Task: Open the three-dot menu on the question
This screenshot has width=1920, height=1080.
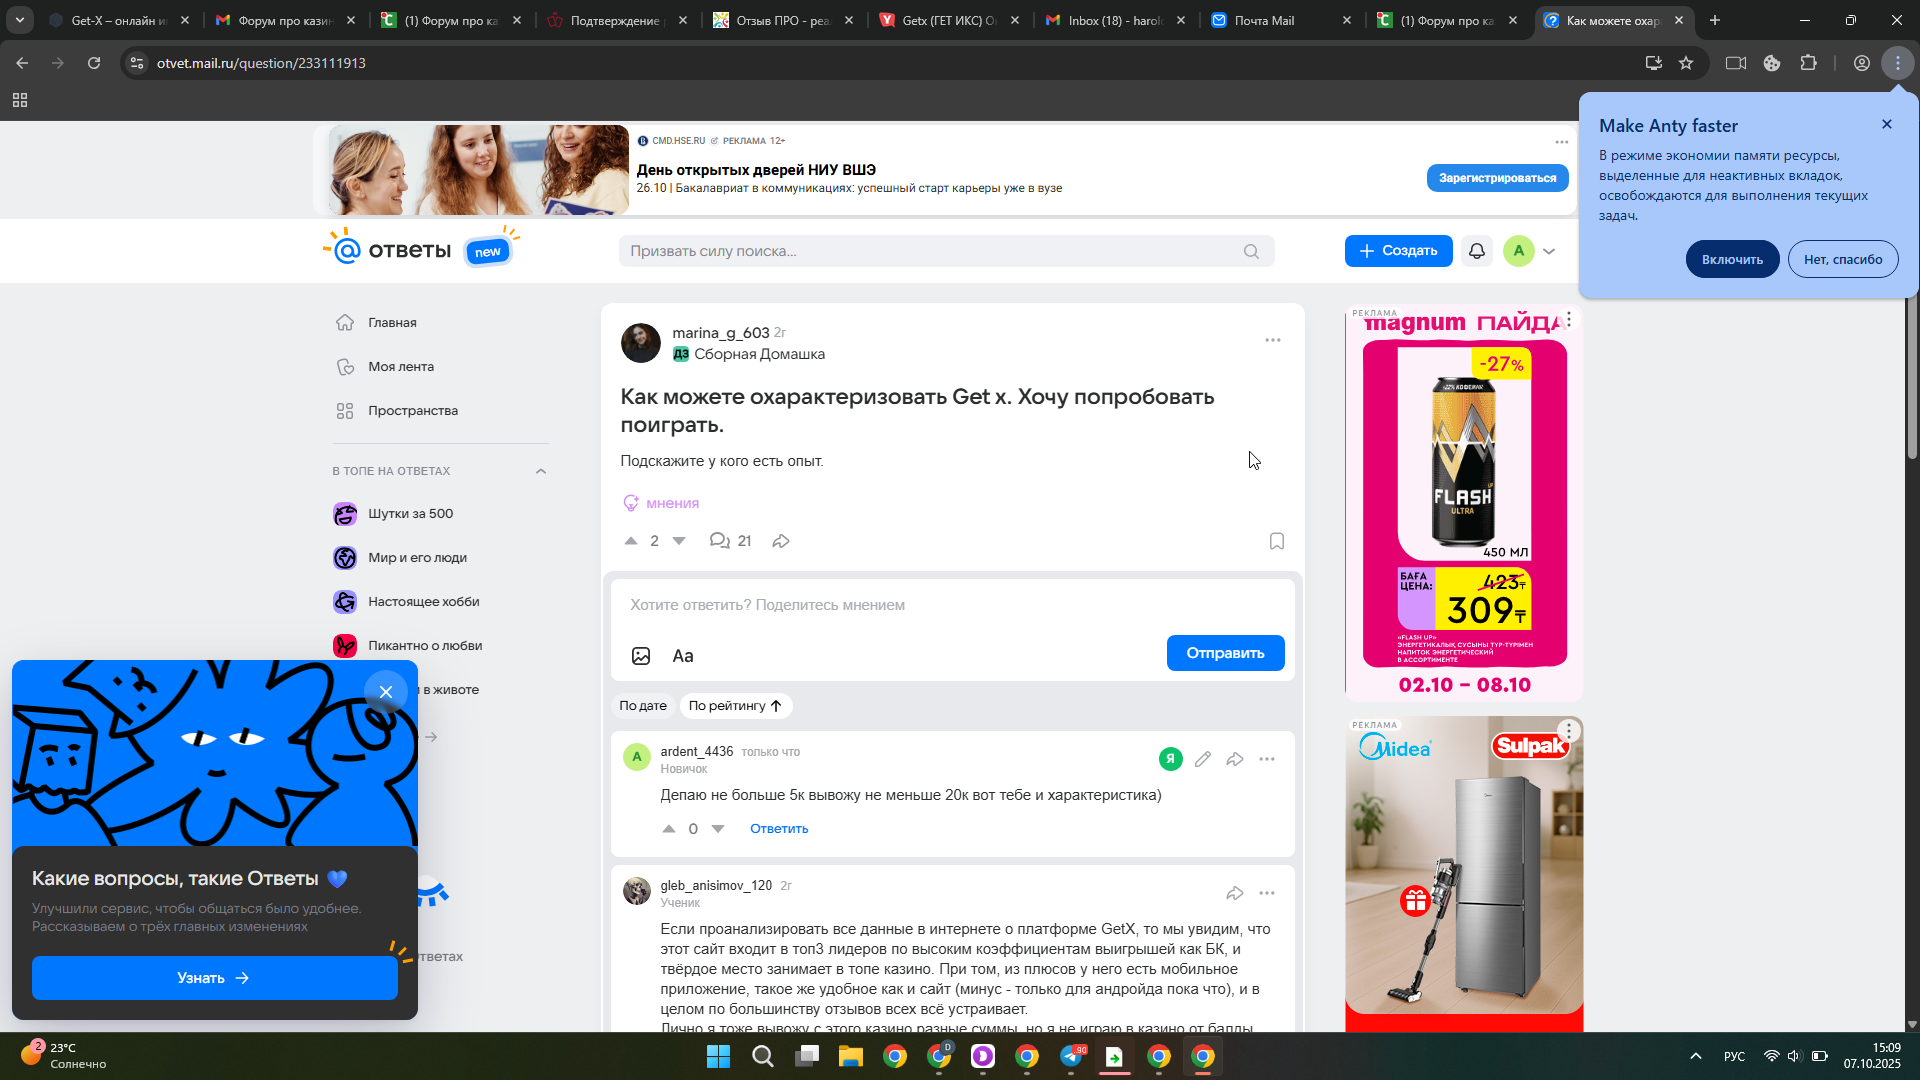Action: (x=1272, y=340)
